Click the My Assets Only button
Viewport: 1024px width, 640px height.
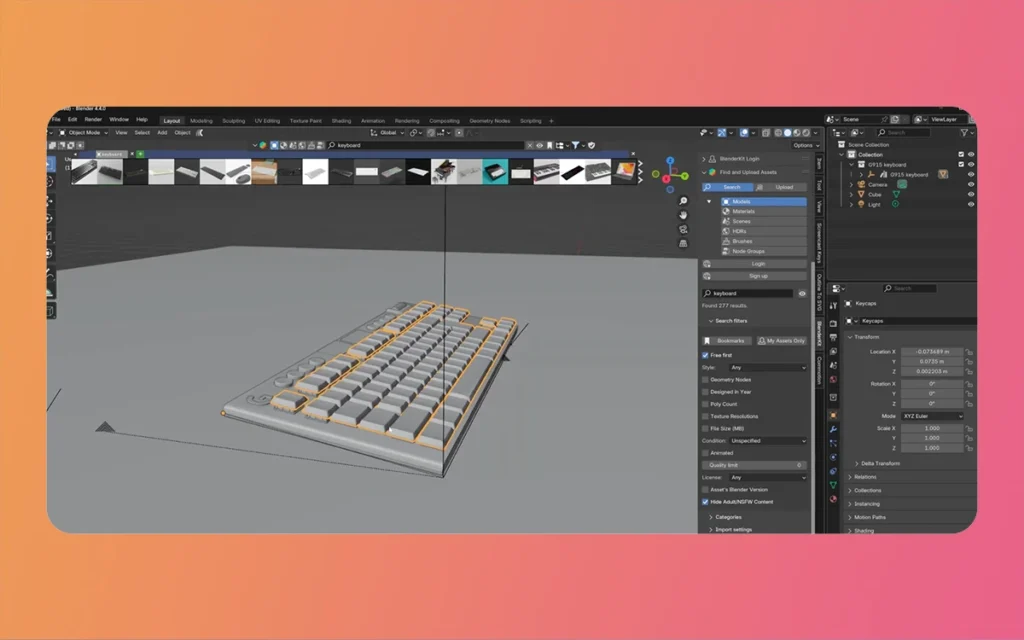click(x=781, y=341)
